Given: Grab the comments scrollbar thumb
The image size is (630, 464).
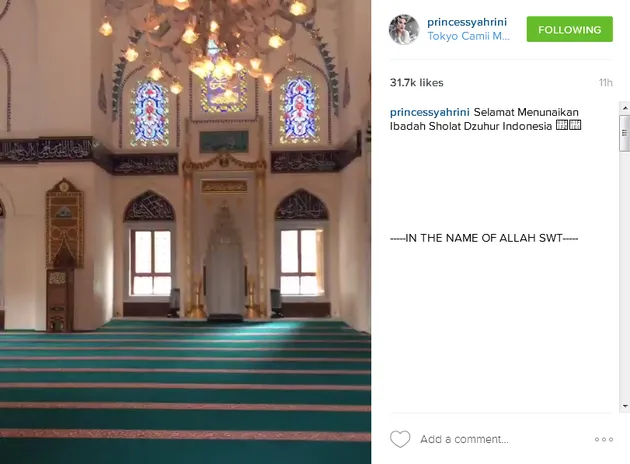Looking at the screenshot, I should 625,133.
